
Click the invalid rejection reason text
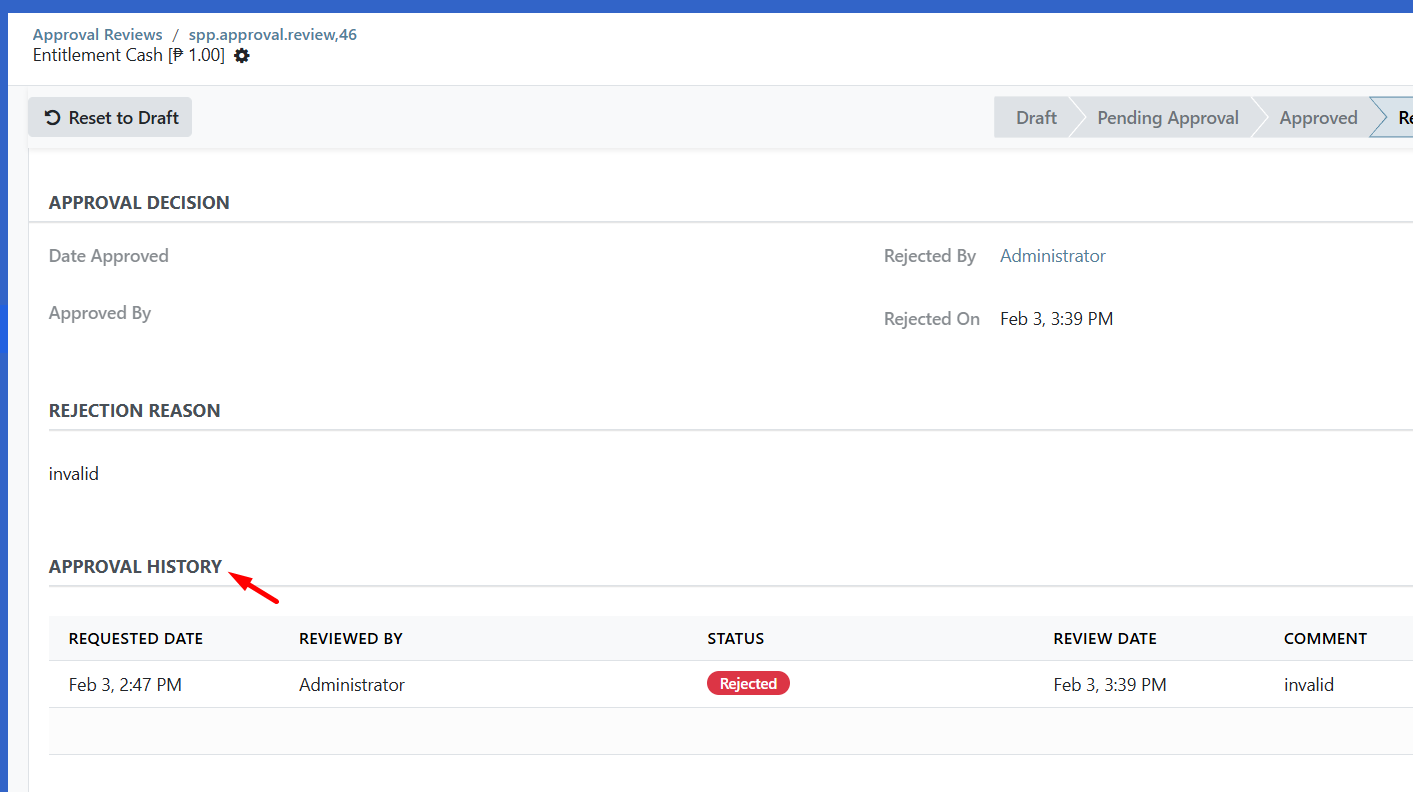pos(74,474)
